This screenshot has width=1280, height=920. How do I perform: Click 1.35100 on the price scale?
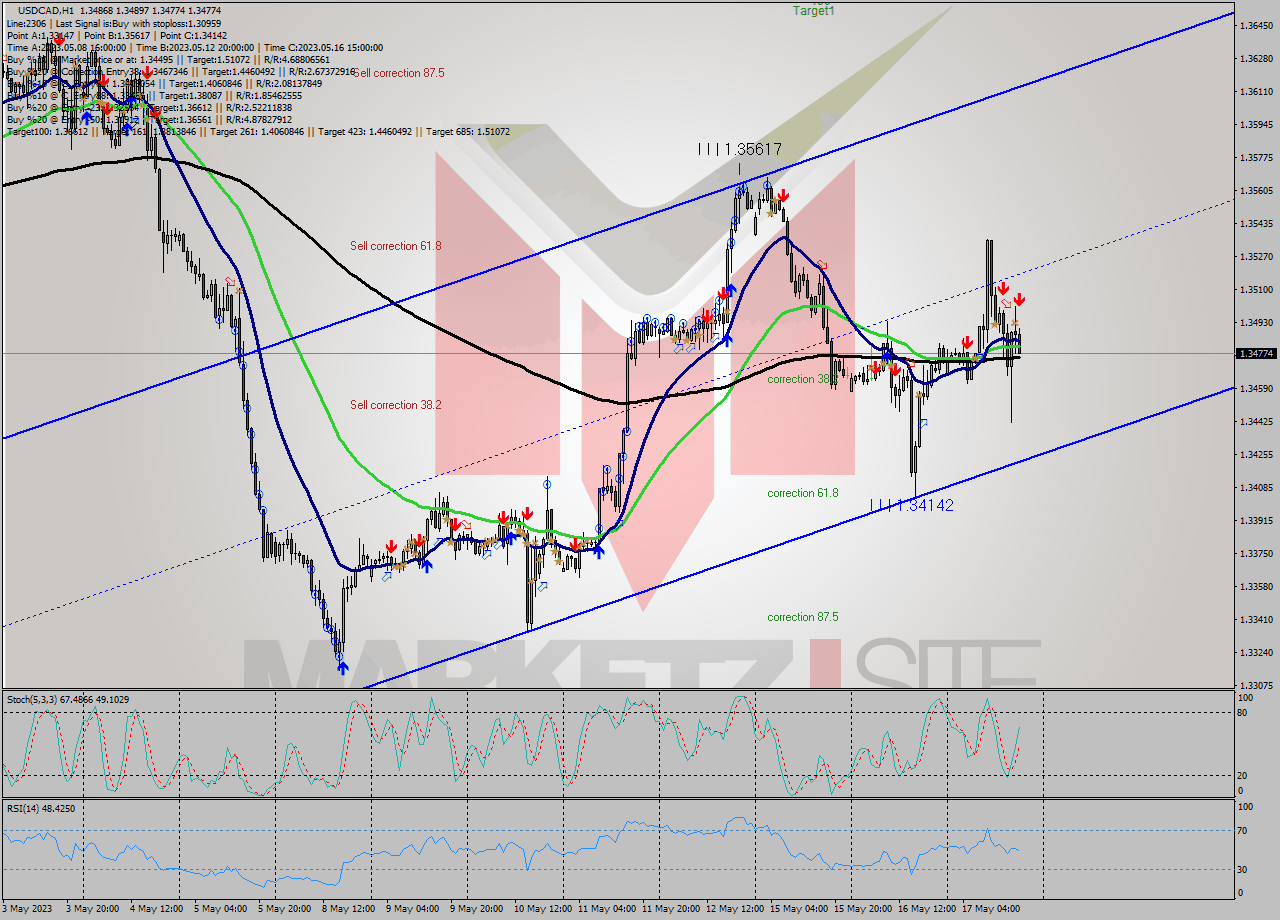1256,289
